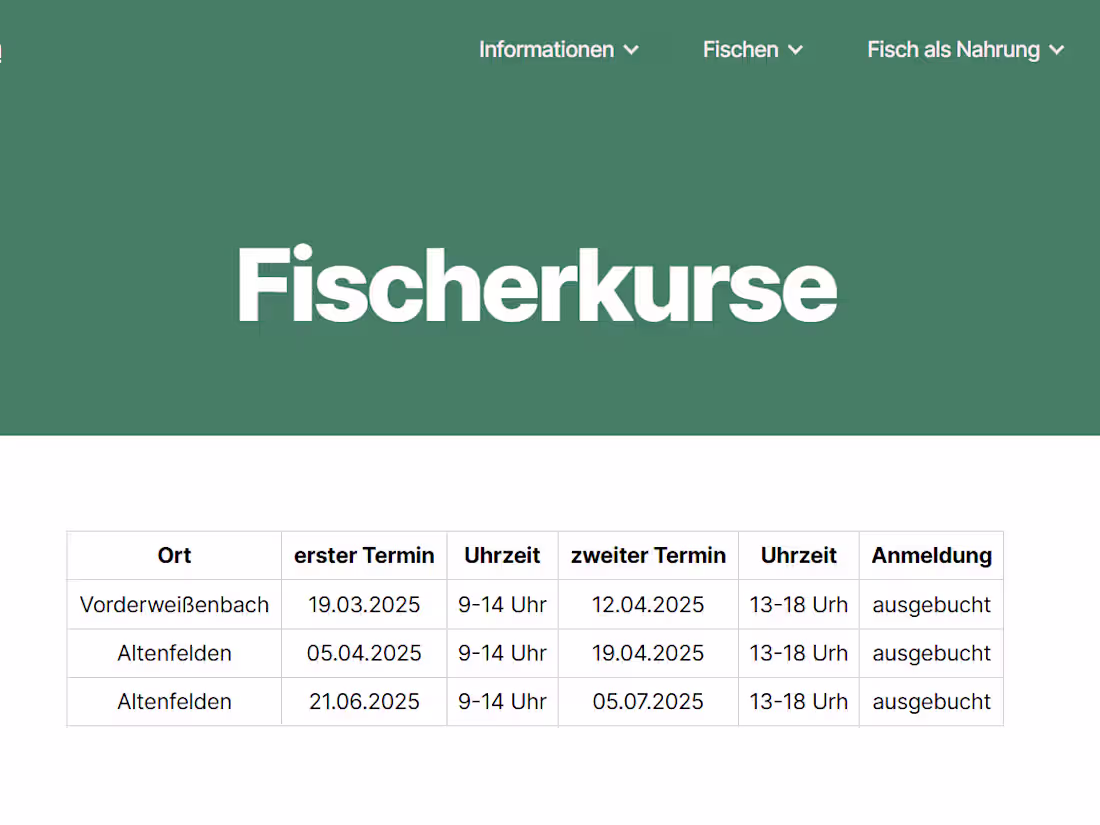
Task: Click ausgebucht in the Vorderweißenbach row
Action: pyautogui.click(x=932, y=605)
